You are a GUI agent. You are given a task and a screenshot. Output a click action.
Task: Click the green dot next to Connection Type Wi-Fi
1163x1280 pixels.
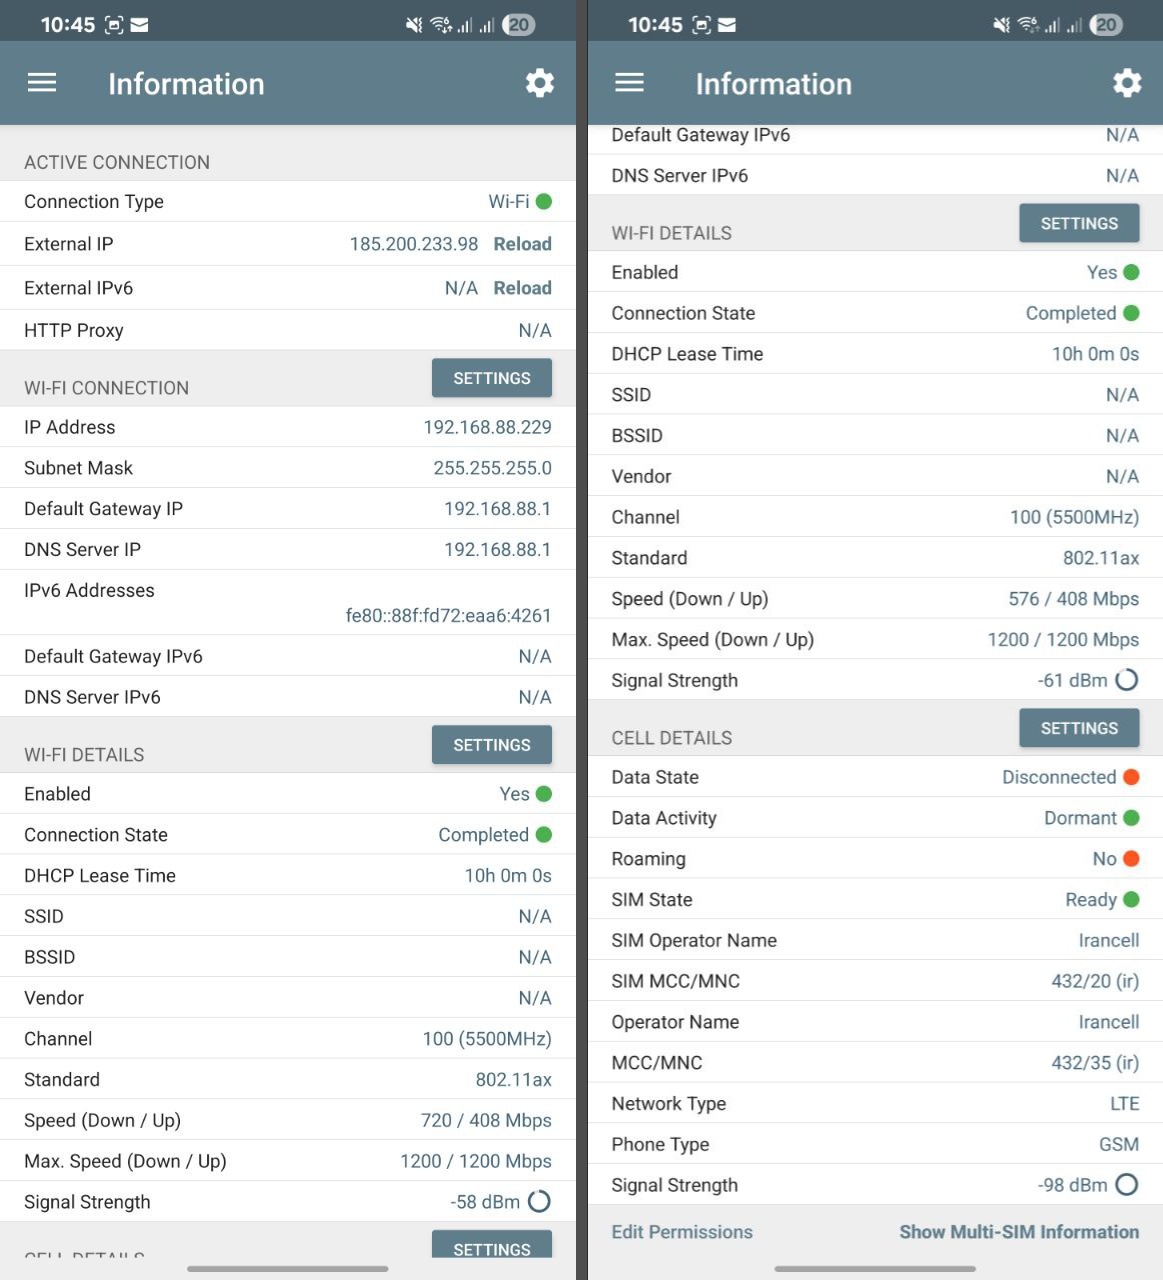(544, 202)
